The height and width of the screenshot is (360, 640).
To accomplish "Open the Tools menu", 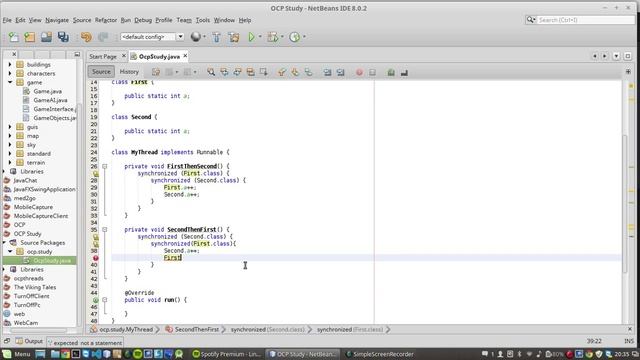I will pos(202,20).
